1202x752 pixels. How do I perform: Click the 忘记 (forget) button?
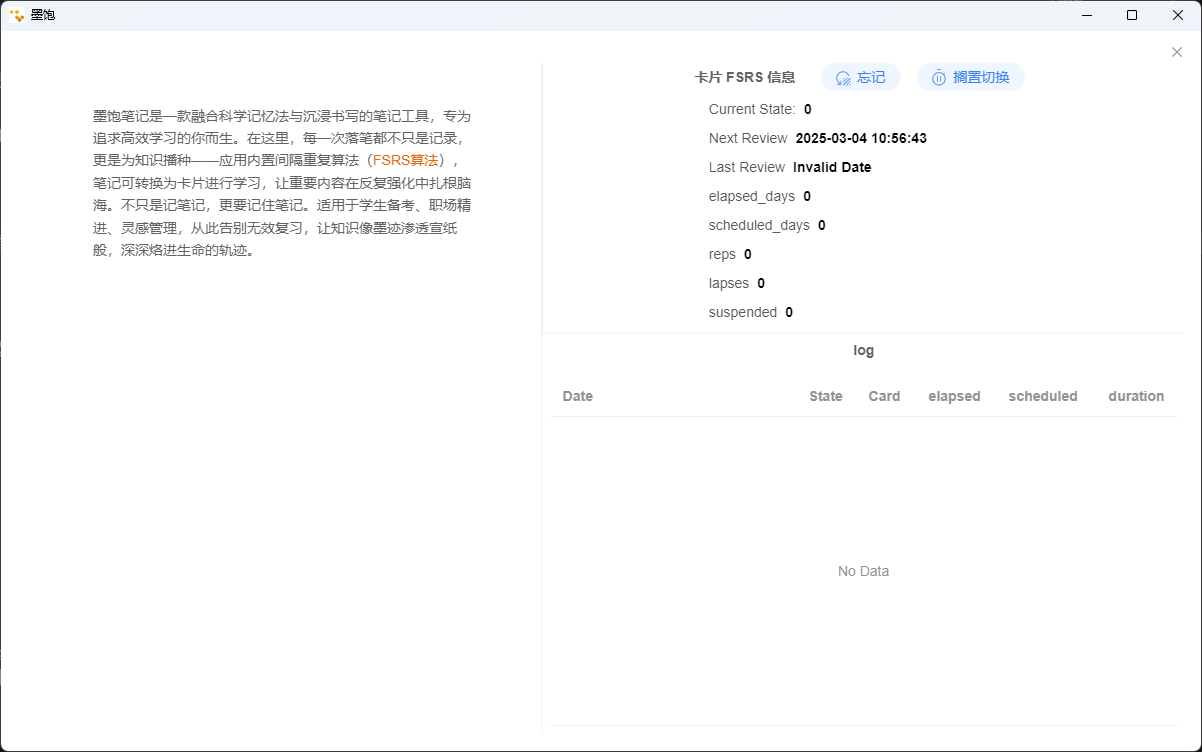[861, 77]
